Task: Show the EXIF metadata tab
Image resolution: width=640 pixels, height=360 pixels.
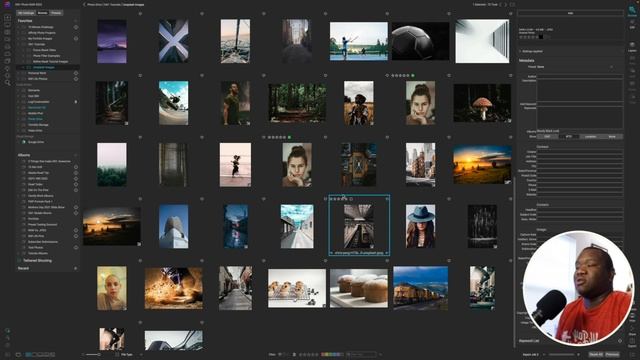Action: (x=547, y=137)
